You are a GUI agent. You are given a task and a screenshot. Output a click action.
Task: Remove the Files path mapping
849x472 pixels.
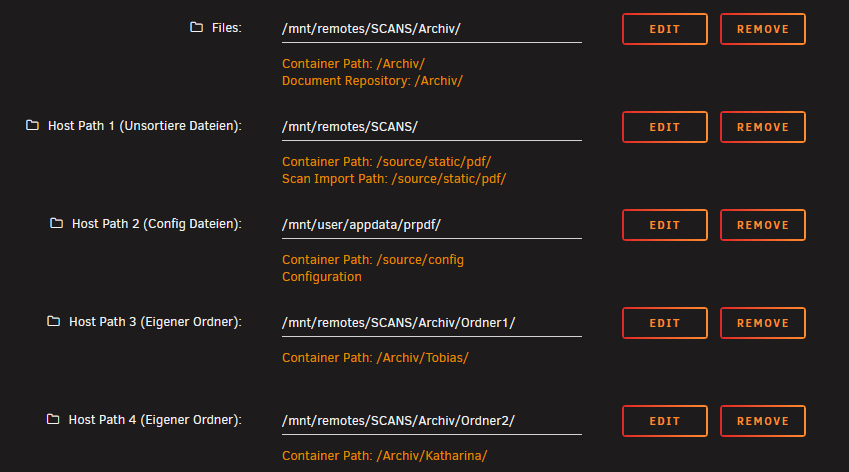[x=762, y=29]
